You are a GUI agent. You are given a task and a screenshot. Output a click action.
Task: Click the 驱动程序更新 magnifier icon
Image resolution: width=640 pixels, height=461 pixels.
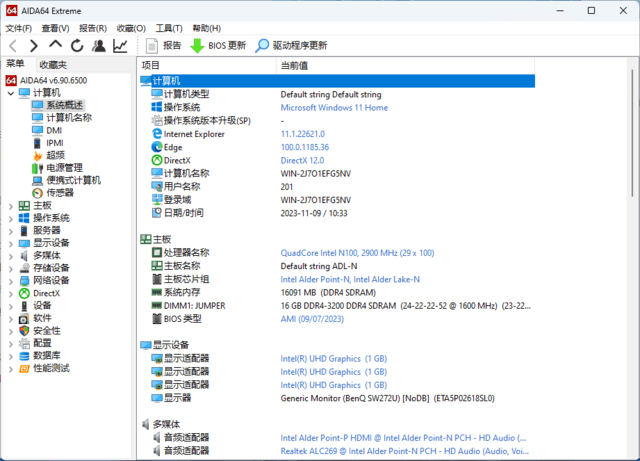click(263, 46)
